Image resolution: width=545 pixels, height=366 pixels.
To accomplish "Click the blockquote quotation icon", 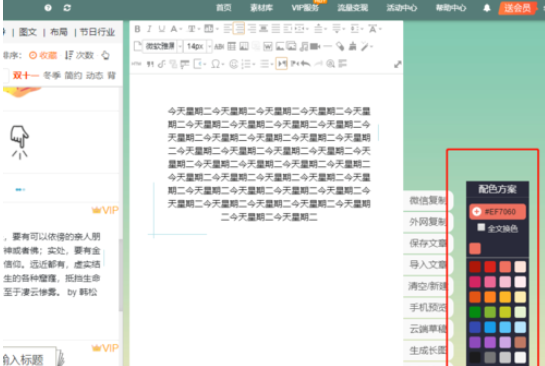I will [x=150, y=64].
